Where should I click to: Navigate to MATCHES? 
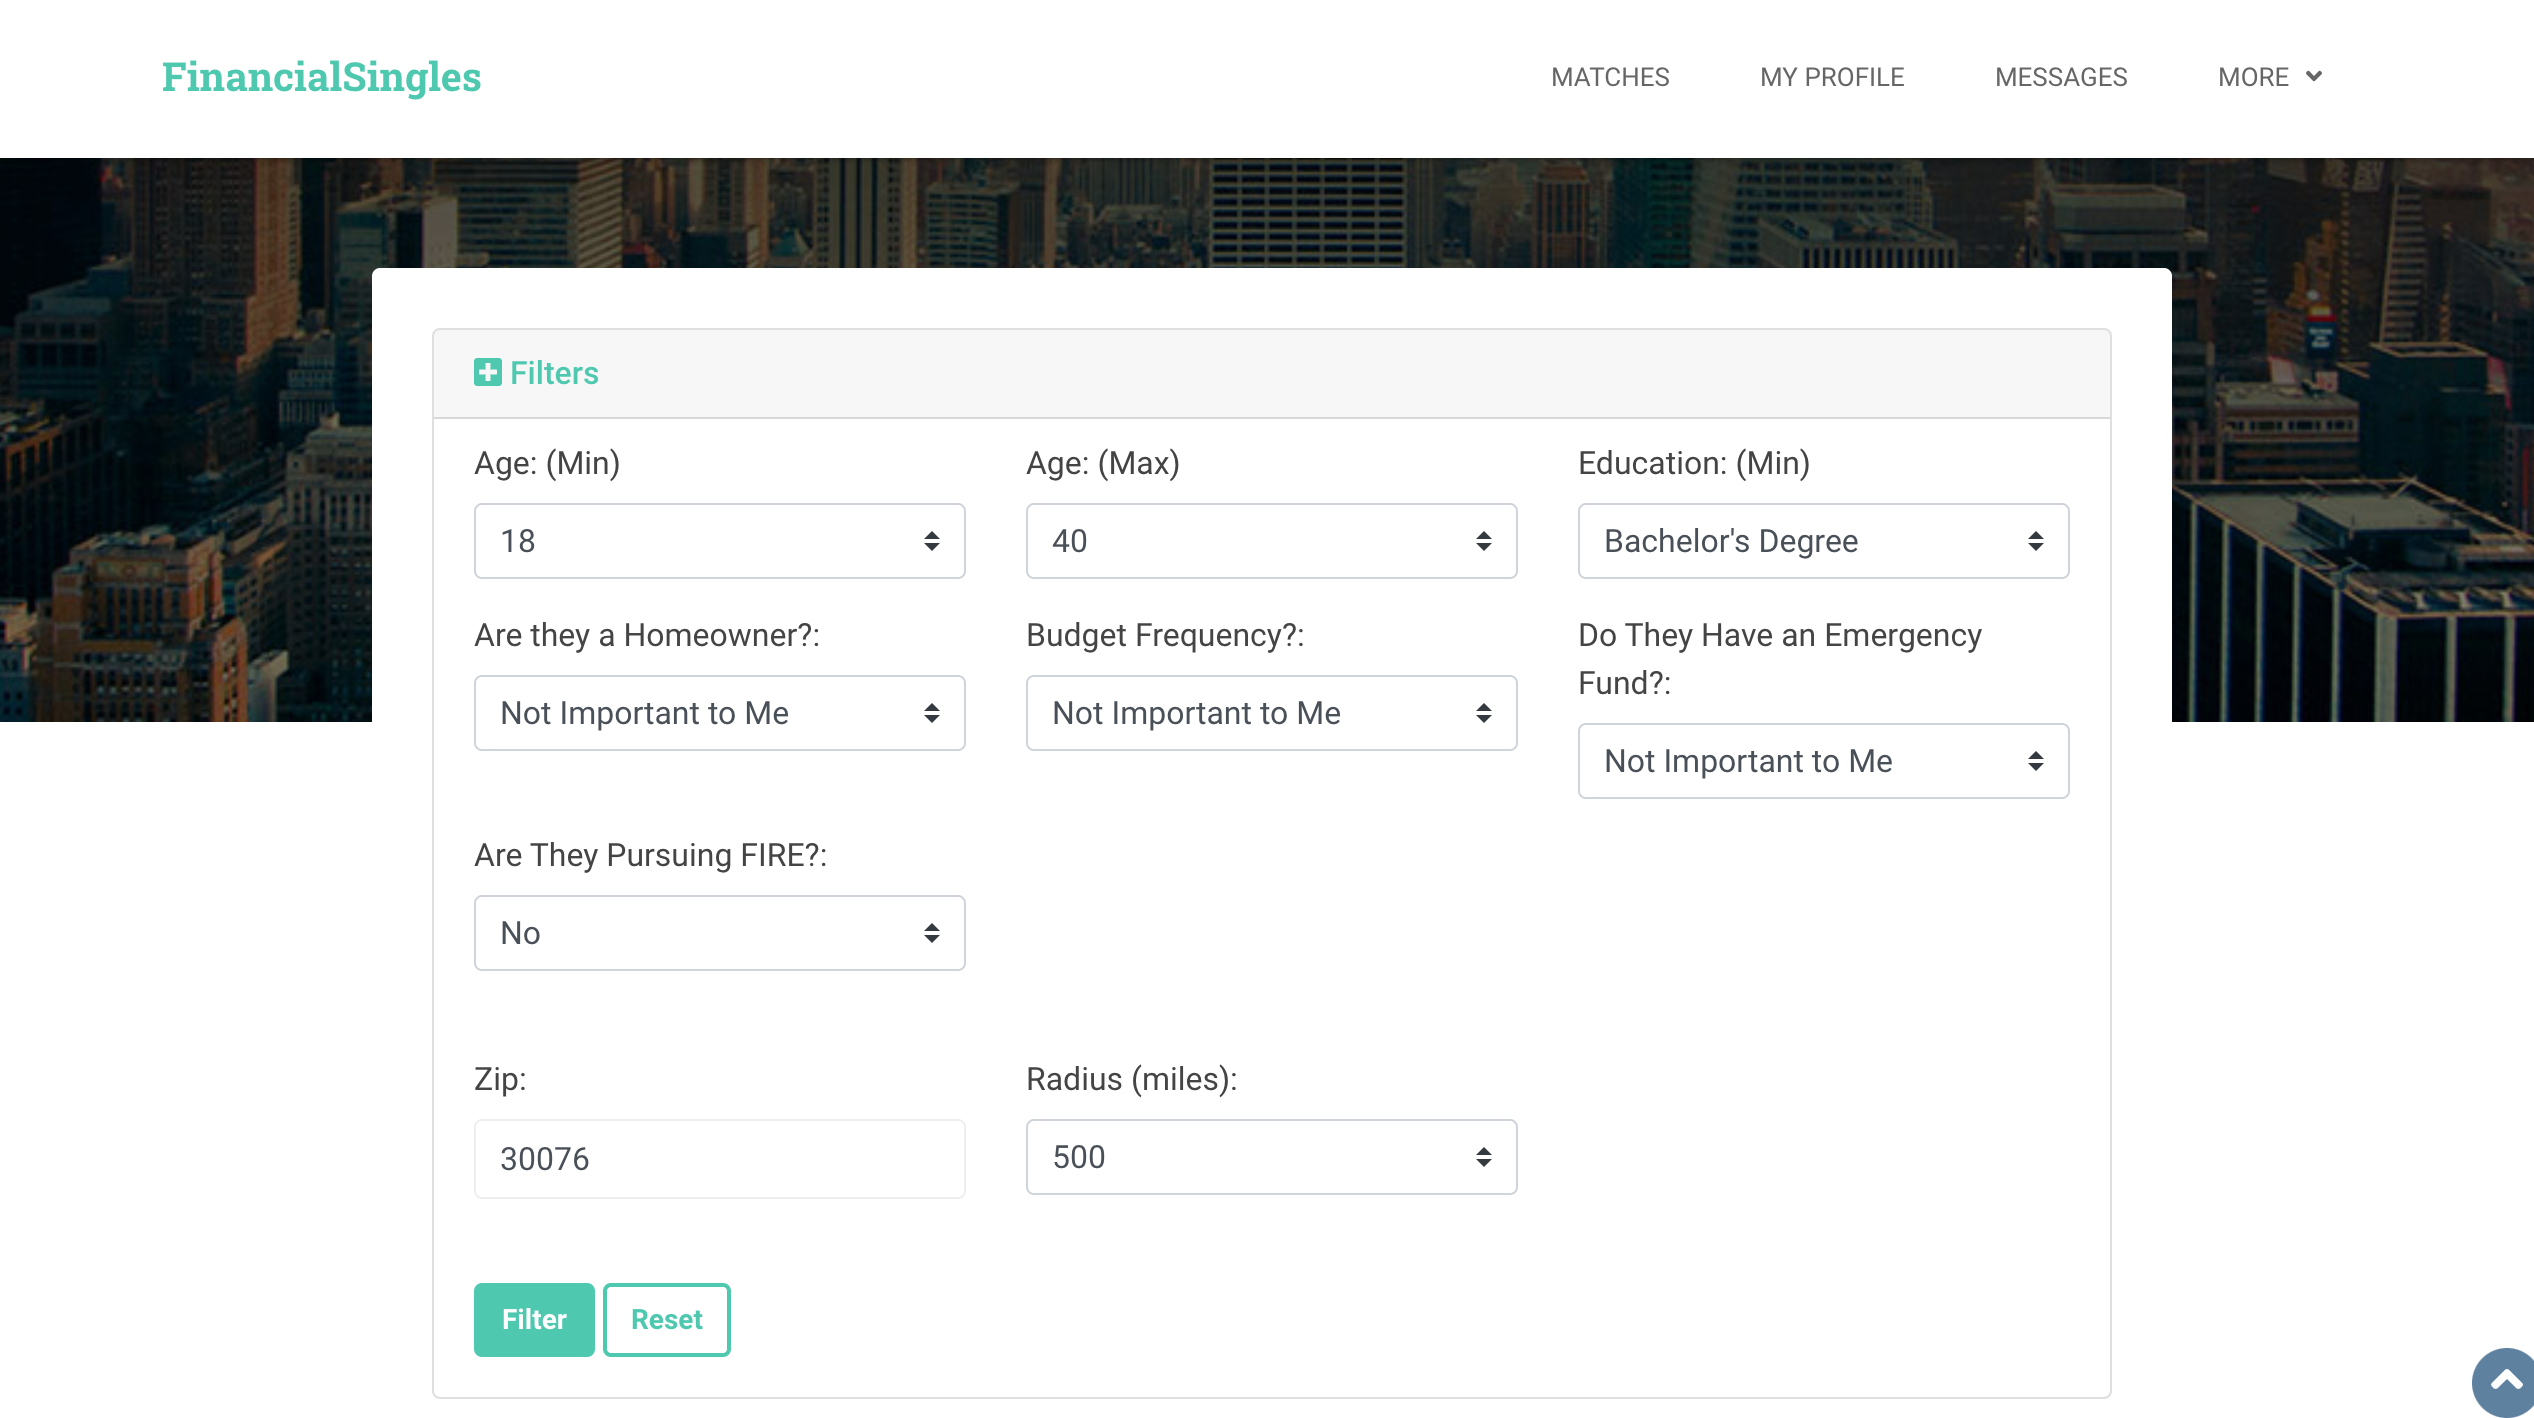[1610, 76]
